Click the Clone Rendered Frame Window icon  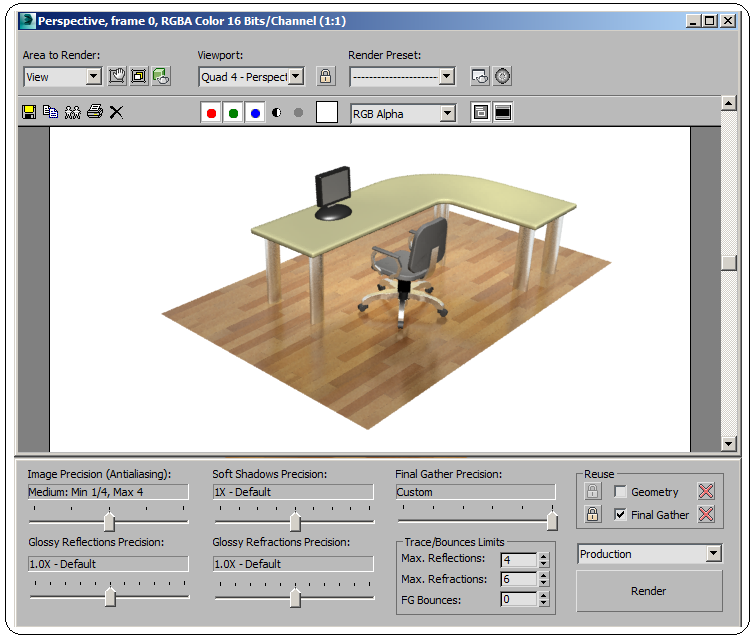(72, 112)
